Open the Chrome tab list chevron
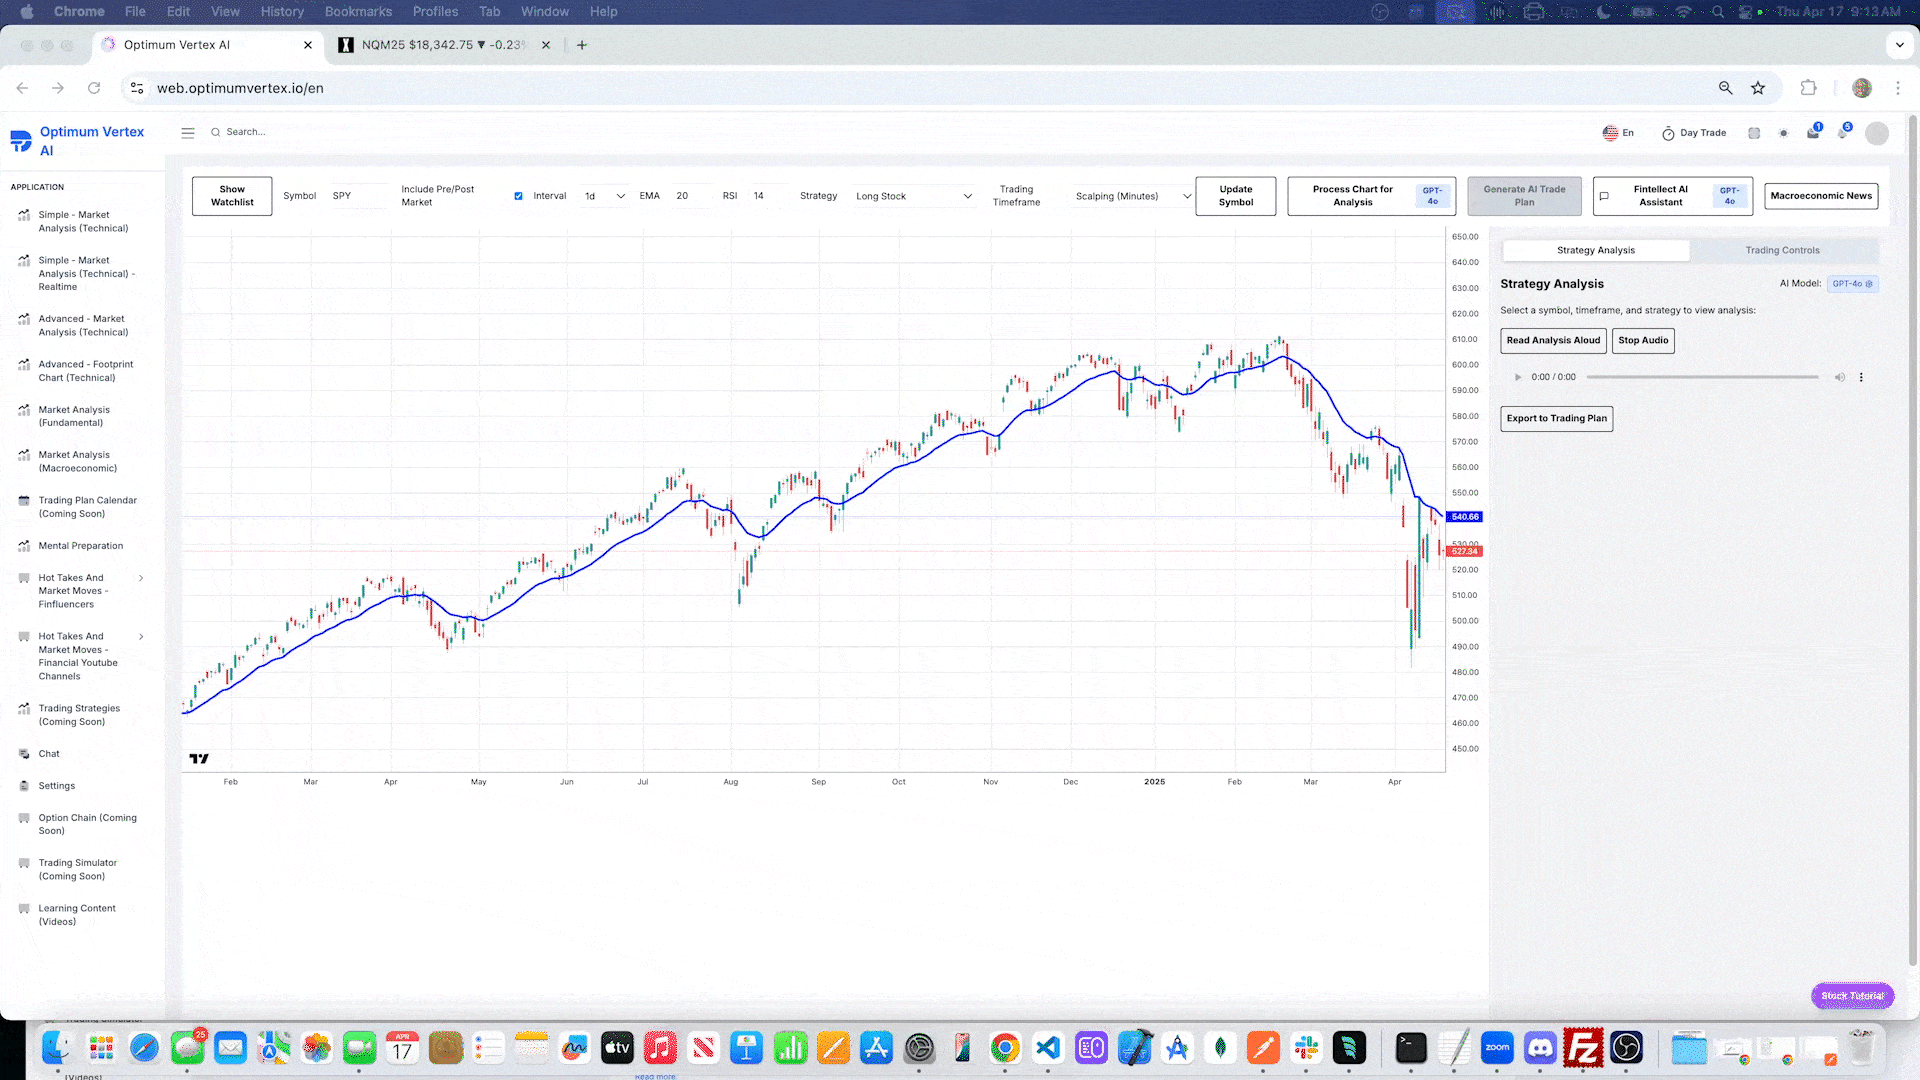Image resolution: width=1920 pixels, height=1080 pixels. coord(1899,45)
